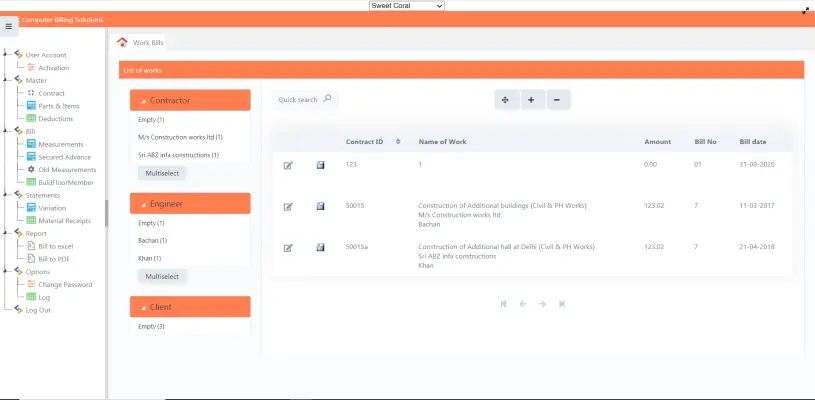
Task: Open the Log menu item
Action: click(44, 298)
